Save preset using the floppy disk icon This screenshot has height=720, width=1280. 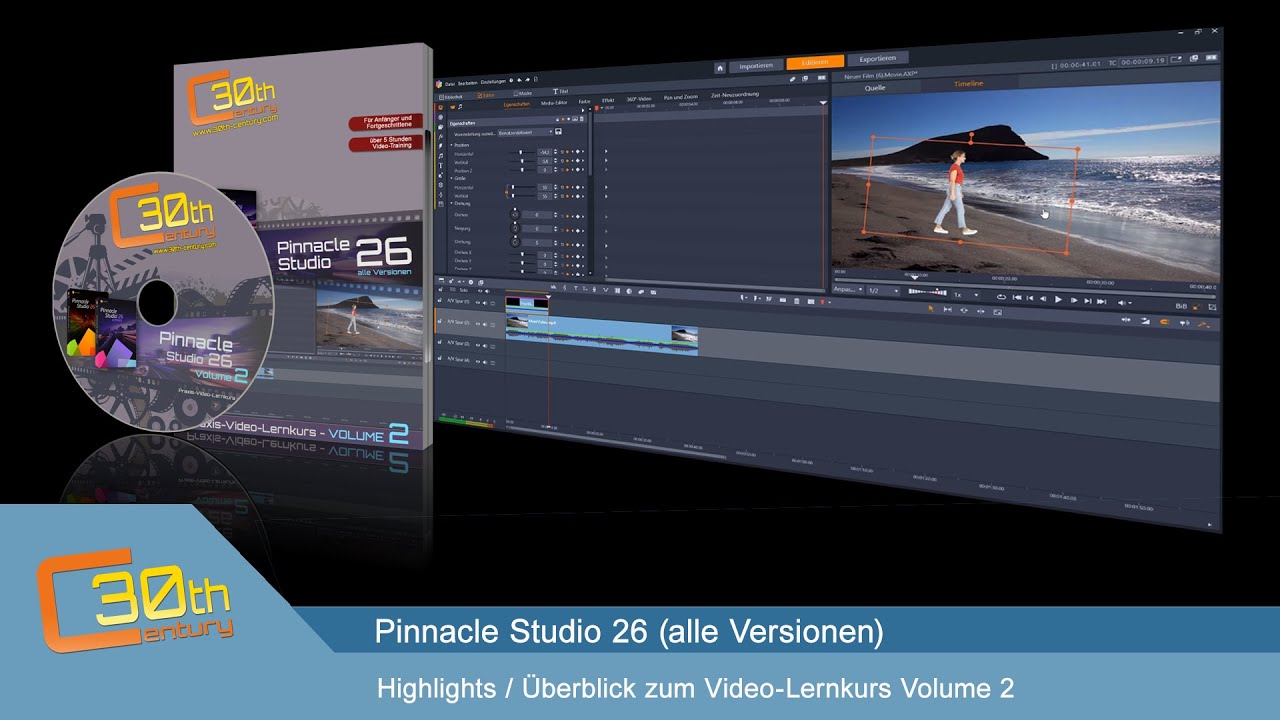pos(558,132)
